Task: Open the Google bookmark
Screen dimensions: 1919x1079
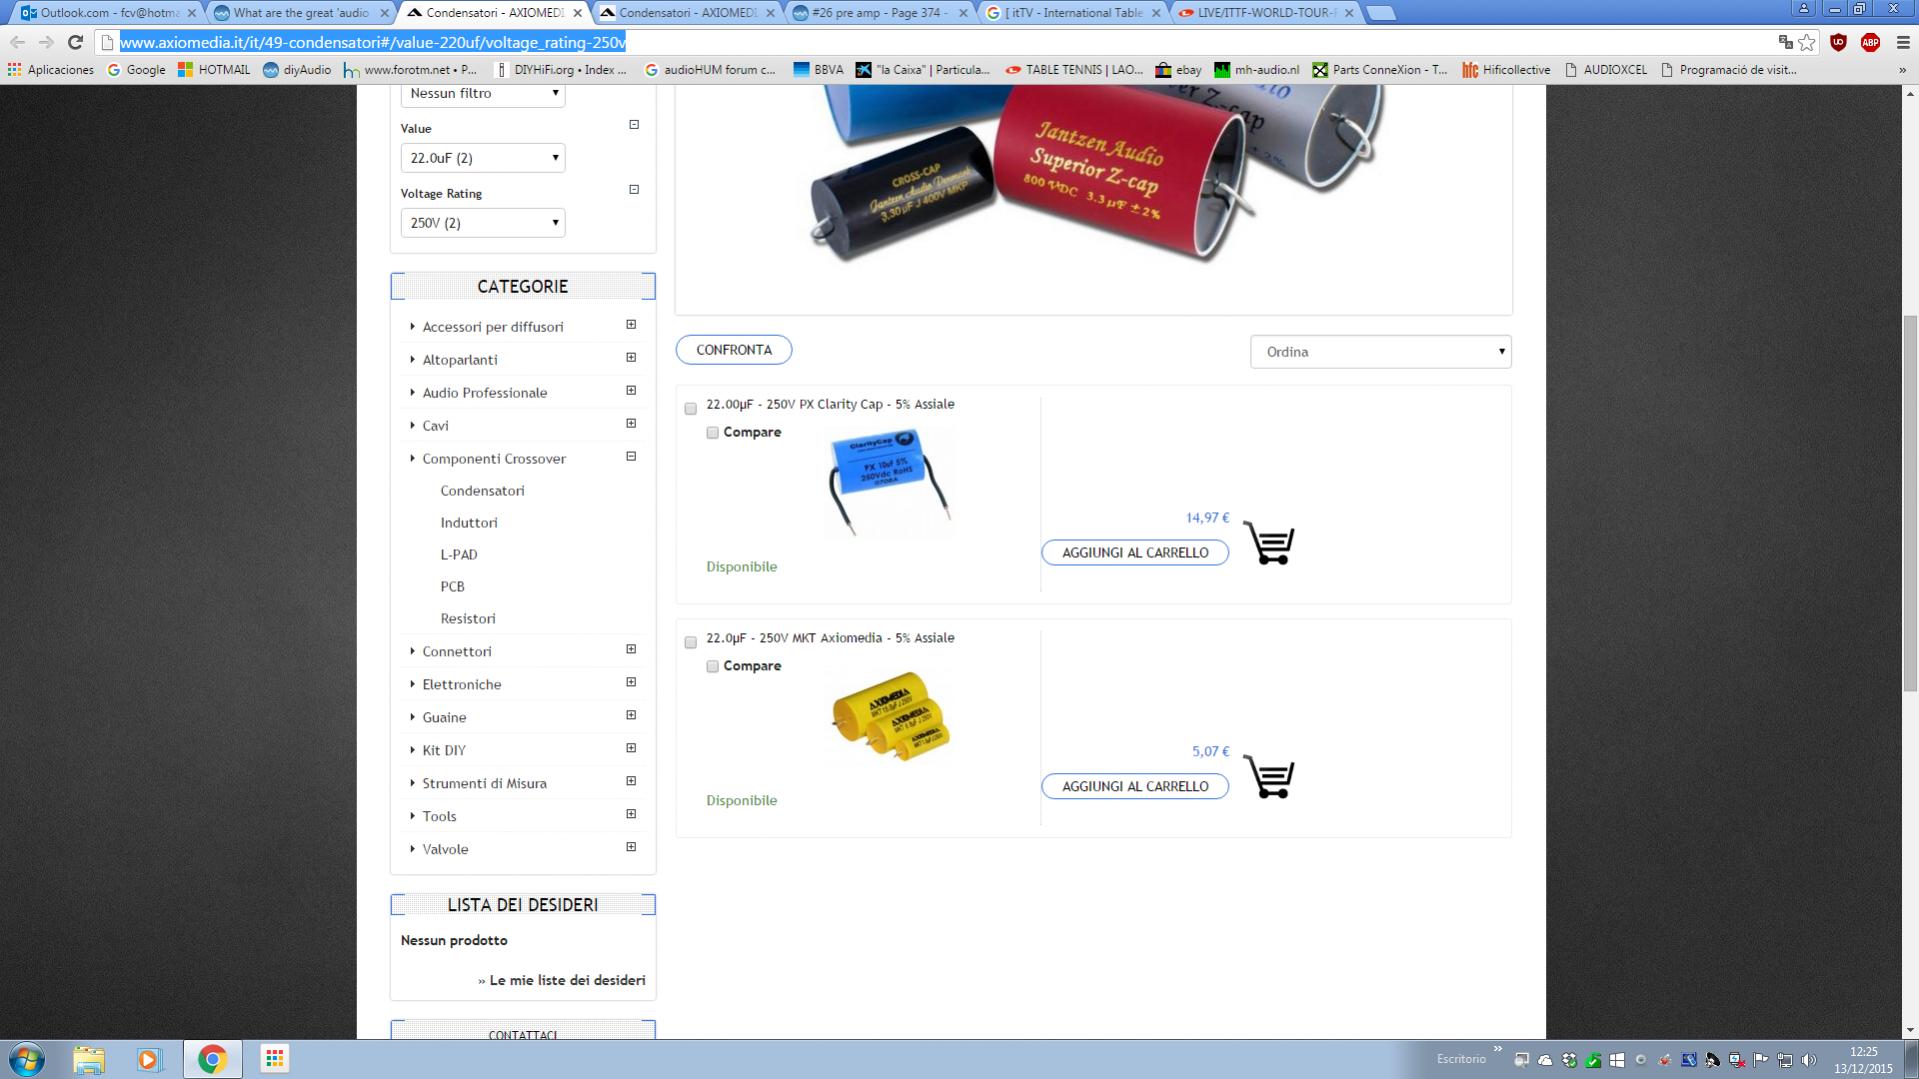Action: 136,70
